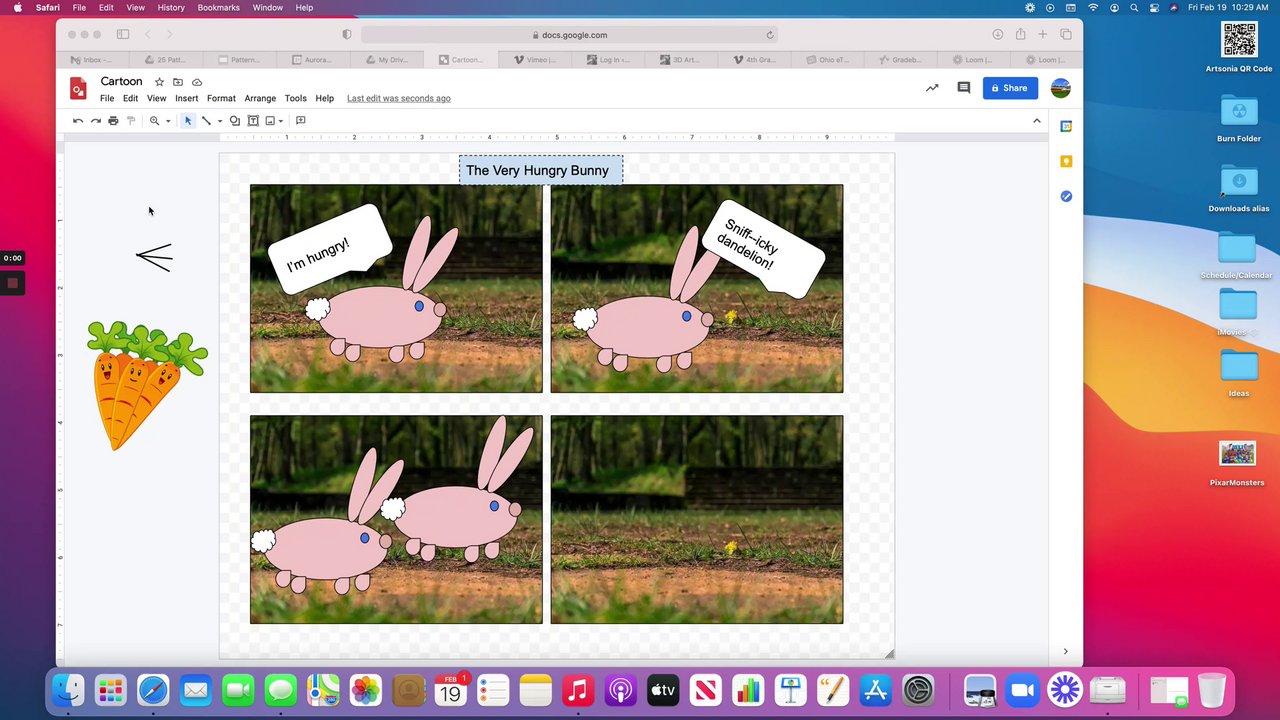The width and height of the screenshot is (1280, 720).
Task: Open the zoom level dropdown arrow
Action: point(168,121)
